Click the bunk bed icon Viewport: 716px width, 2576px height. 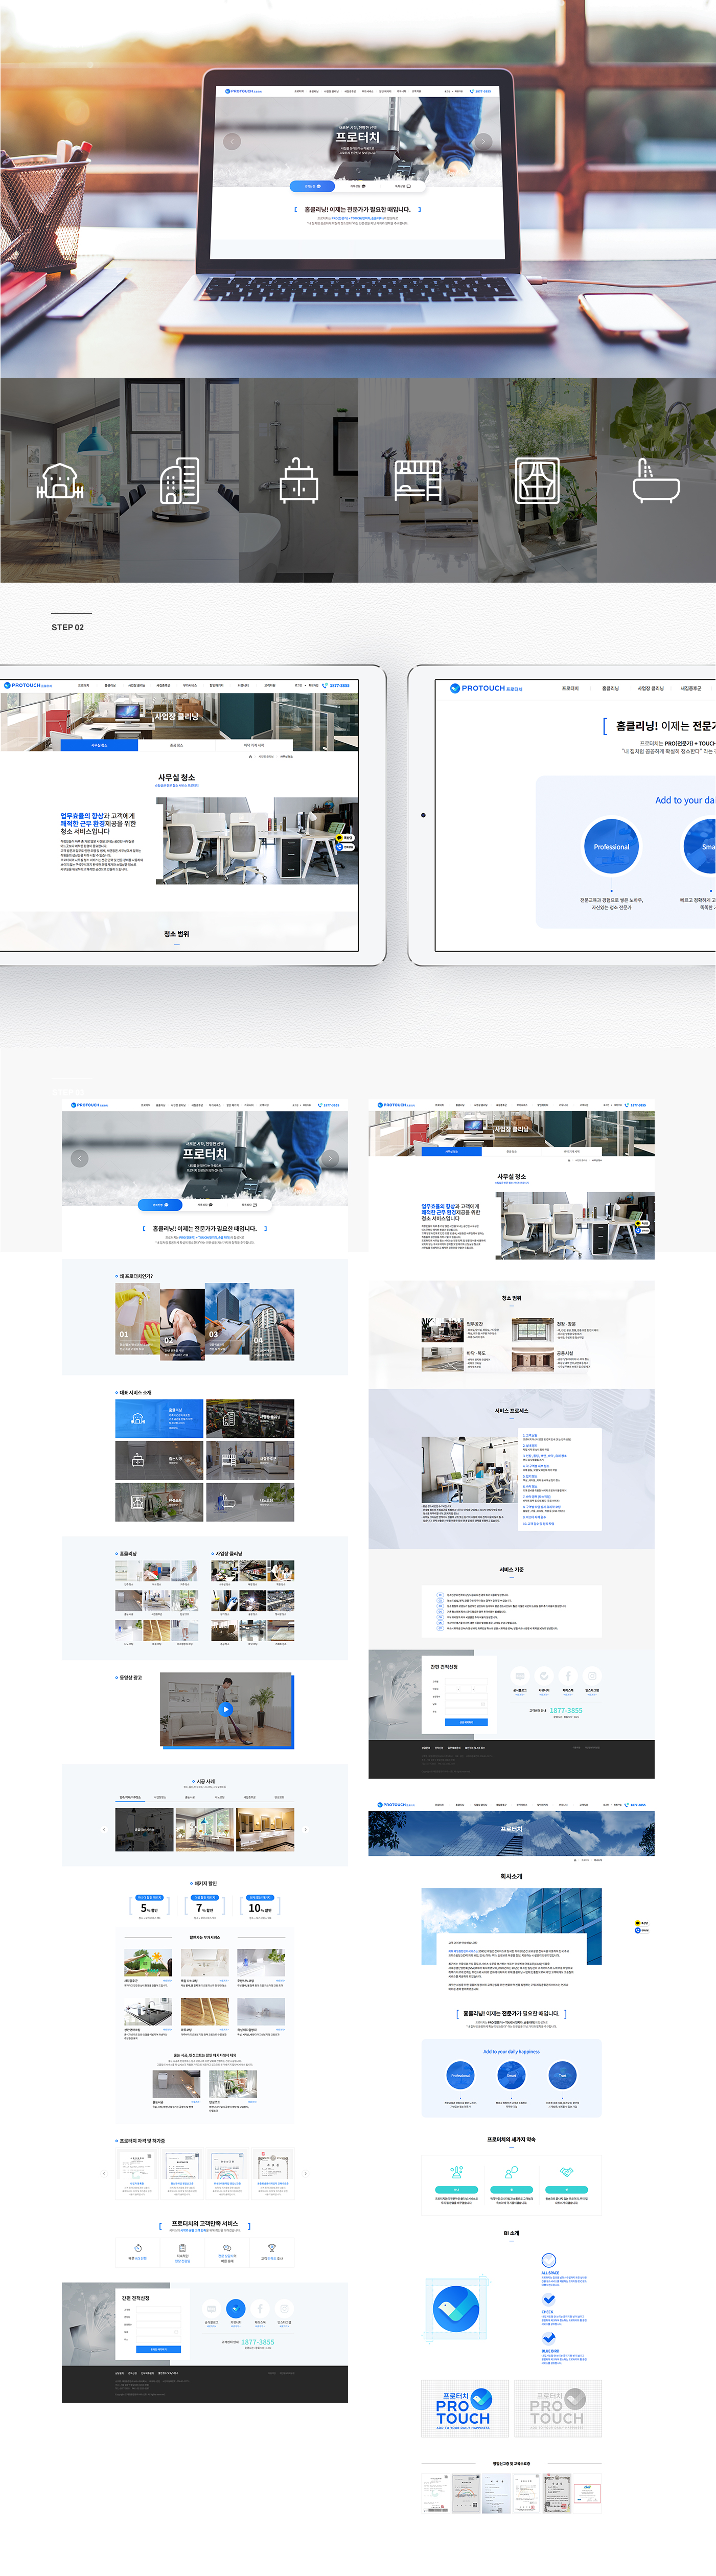[418, 481]
